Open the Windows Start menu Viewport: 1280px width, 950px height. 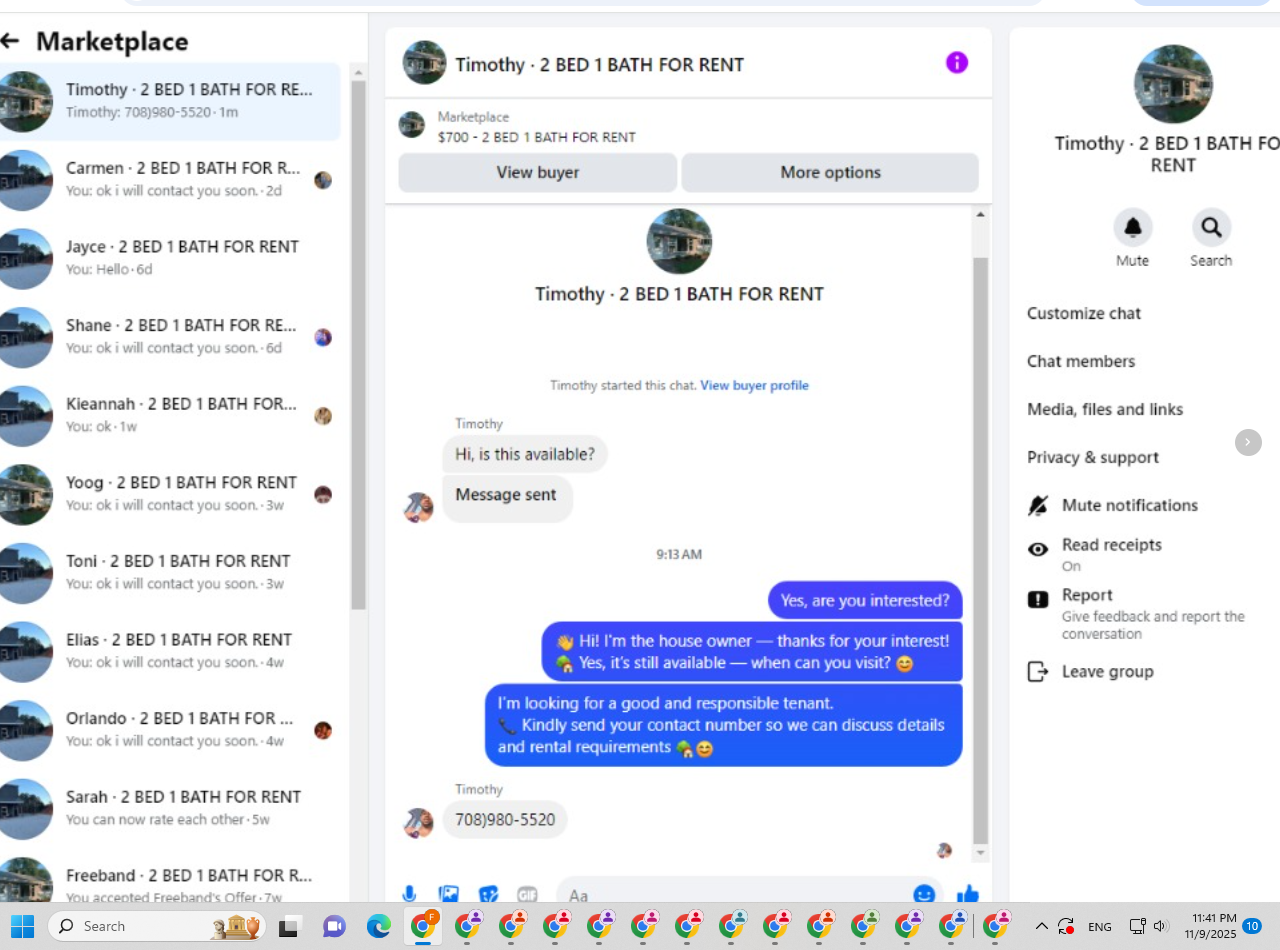[22, 926]
